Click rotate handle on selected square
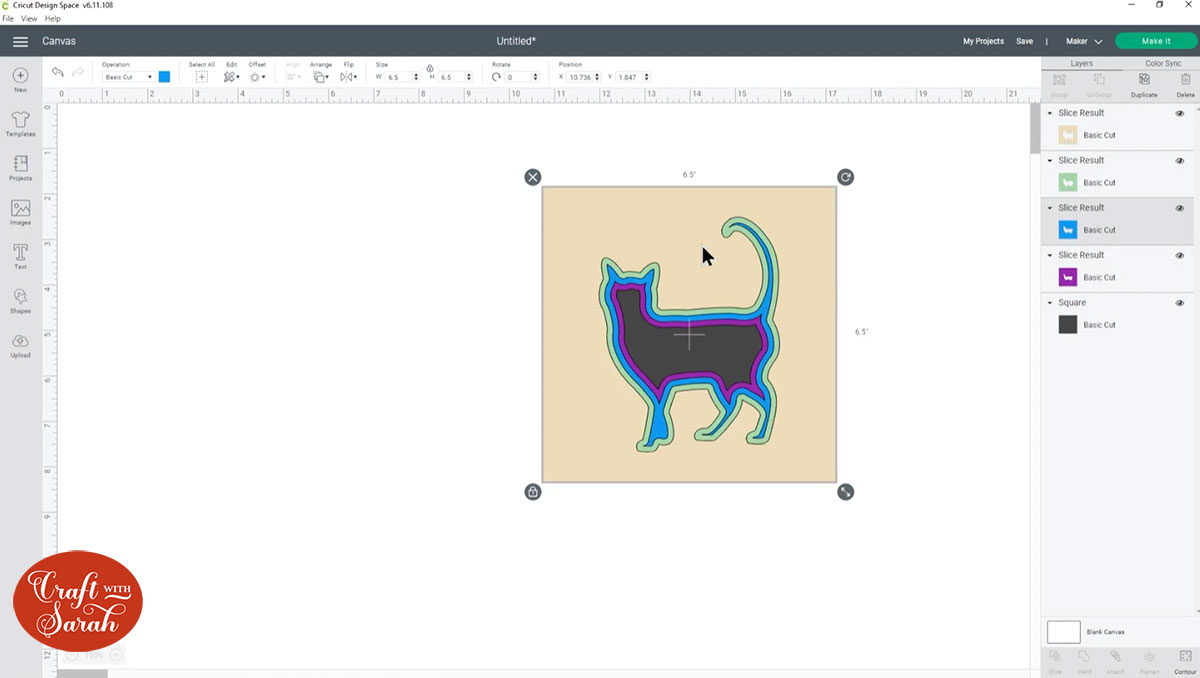1200x678 pixels. [x=845, y=177]
